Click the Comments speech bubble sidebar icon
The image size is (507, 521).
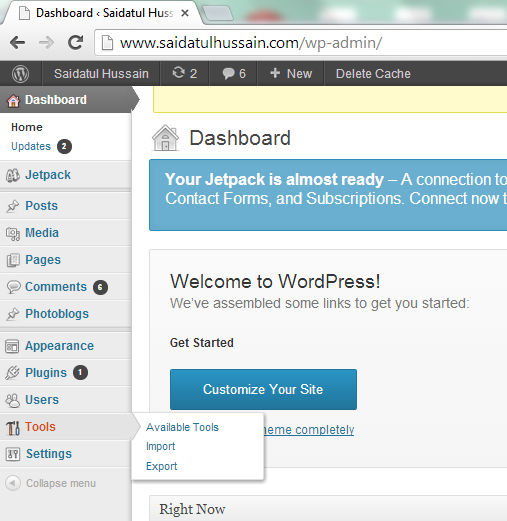click(x=13, y=287)
